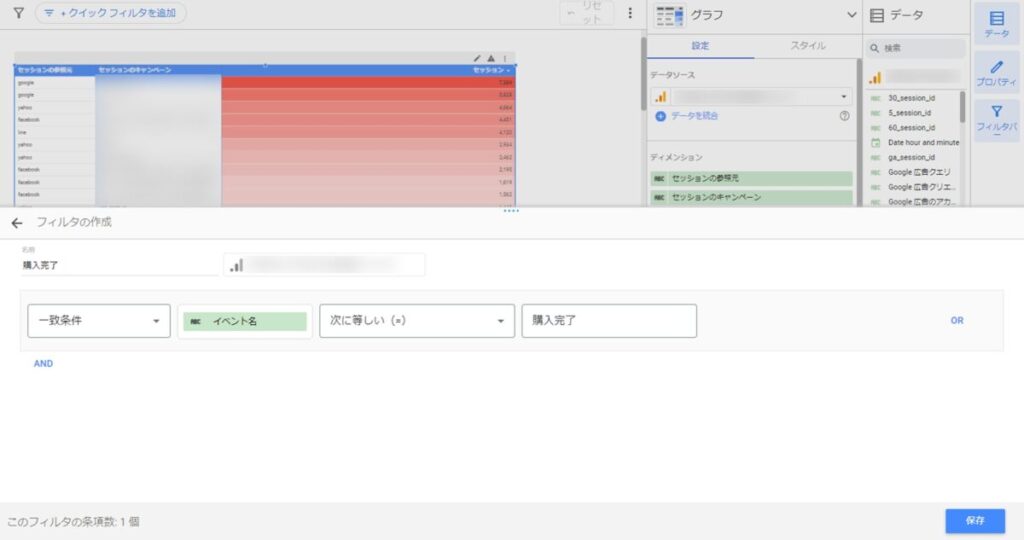This screenshot has height=540, width=1024.
Task: Click the OR condition link
Action: pos(957,321)
